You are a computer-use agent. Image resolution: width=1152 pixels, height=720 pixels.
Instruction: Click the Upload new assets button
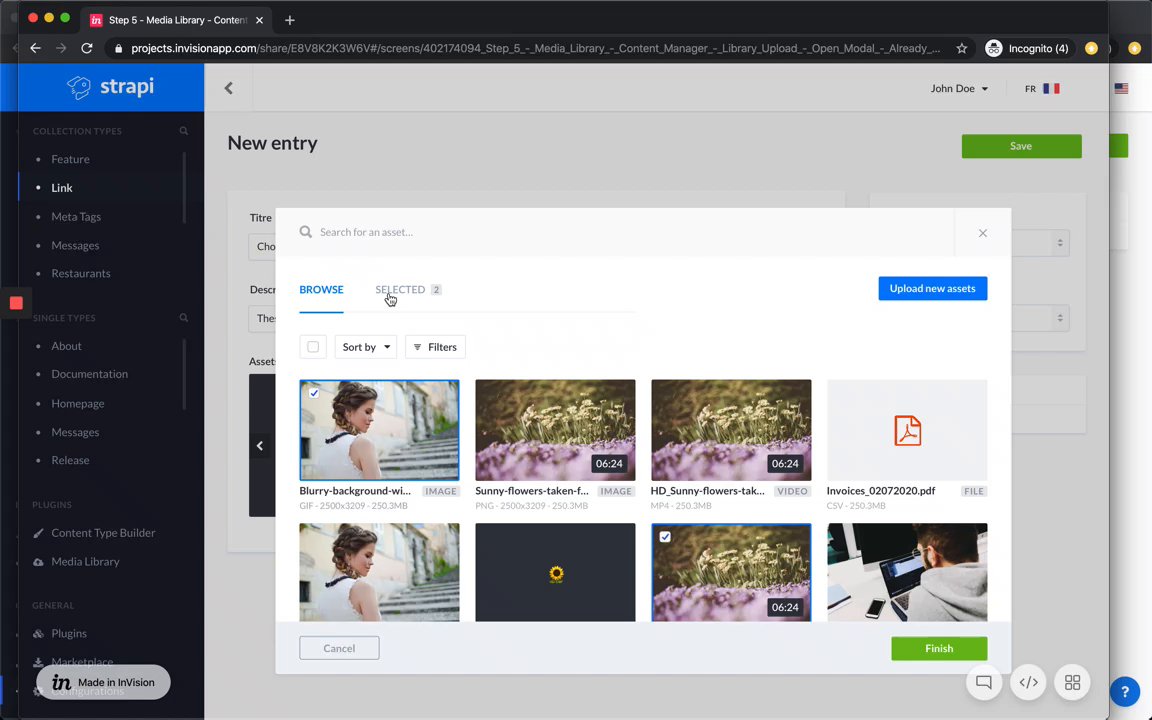933,288
